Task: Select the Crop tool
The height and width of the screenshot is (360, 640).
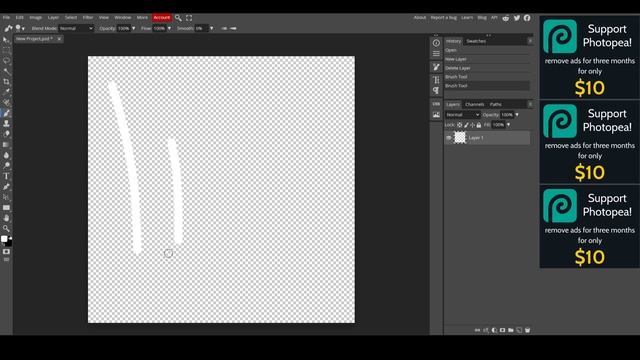Action: pos(6,82)
